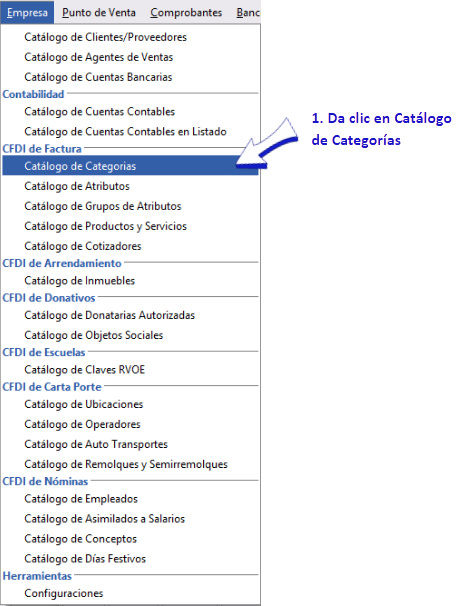Open the Punto de Venta menu
The width and height of the screenshot is (472, 606).
pyautogui.click(x=99, y=12)
